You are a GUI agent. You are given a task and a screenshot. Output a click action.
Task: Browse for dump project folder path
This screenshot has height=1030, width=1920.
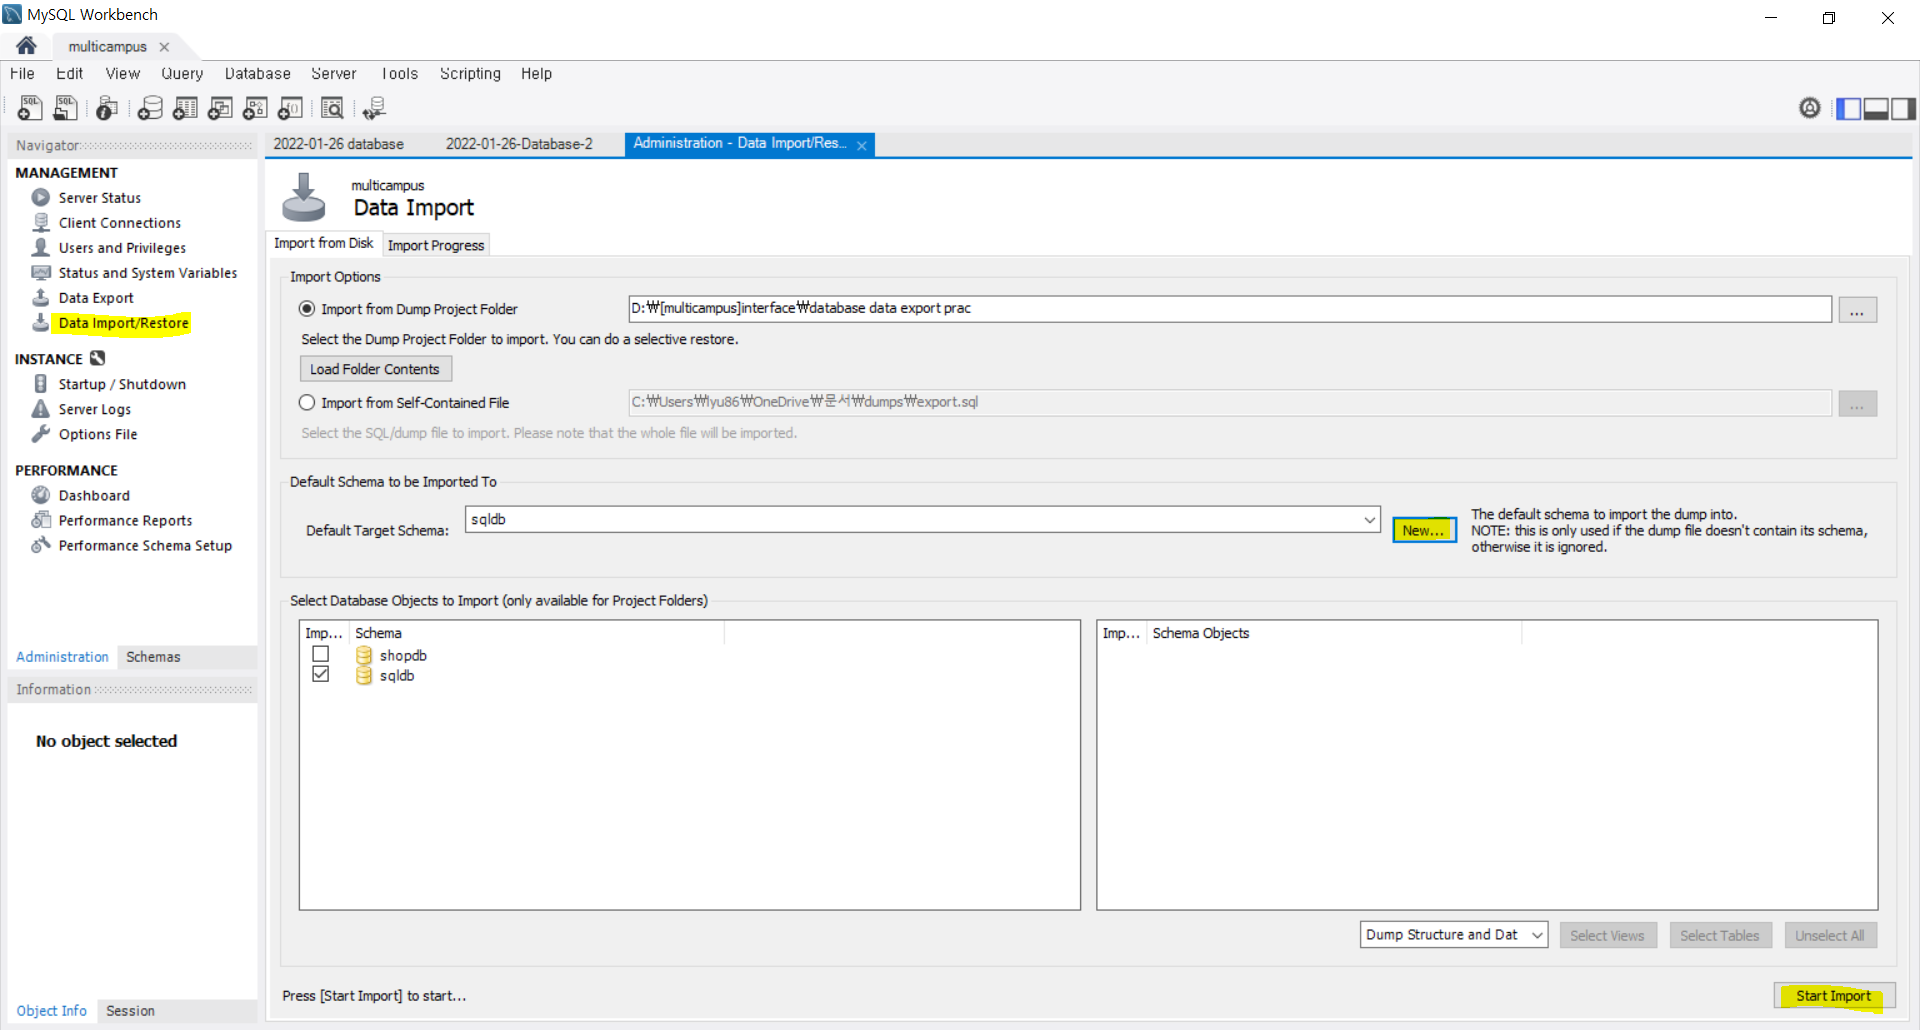coord(1857,310)
